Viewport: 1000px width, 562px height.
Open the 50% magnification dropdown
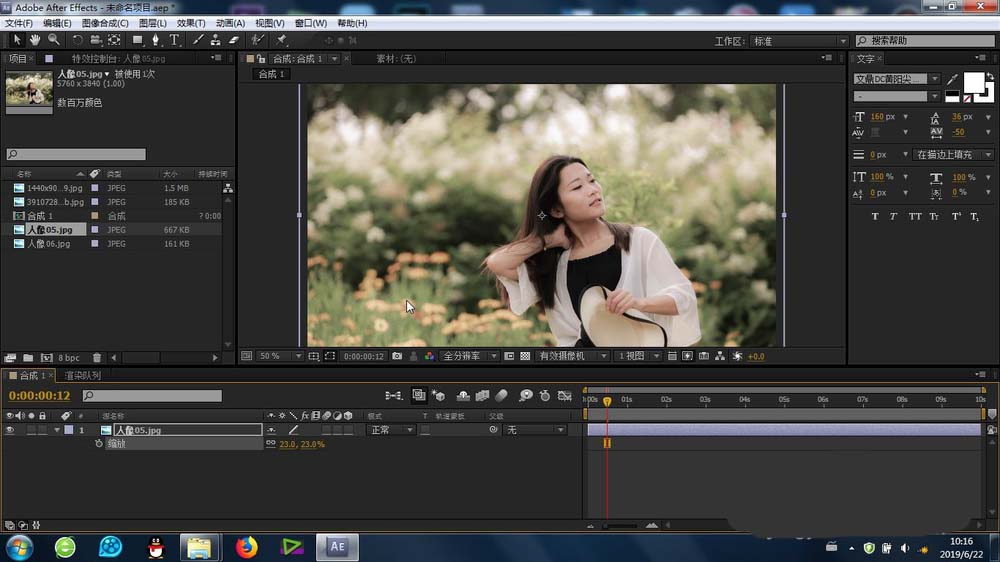click(278, 356)
